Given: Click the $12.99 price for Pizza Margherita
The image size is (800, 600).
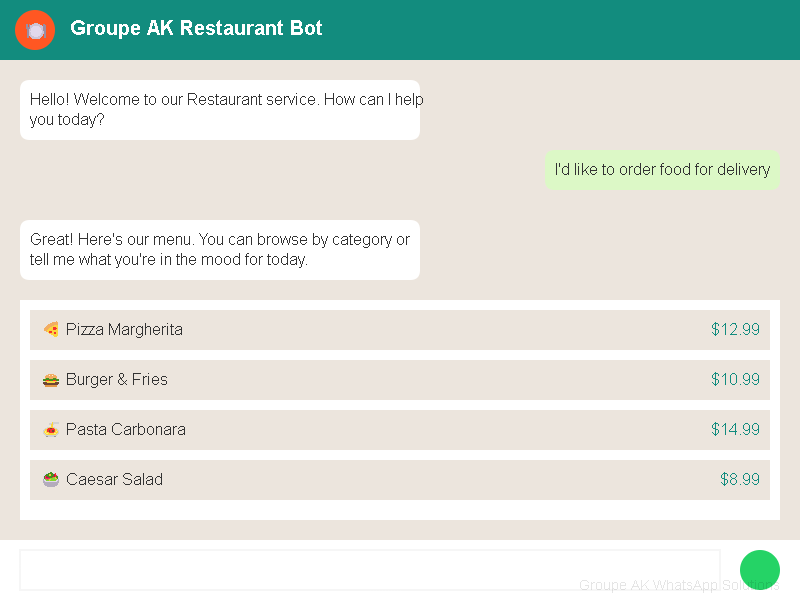Looking at the screenshot, I should [x=735, y=329].
